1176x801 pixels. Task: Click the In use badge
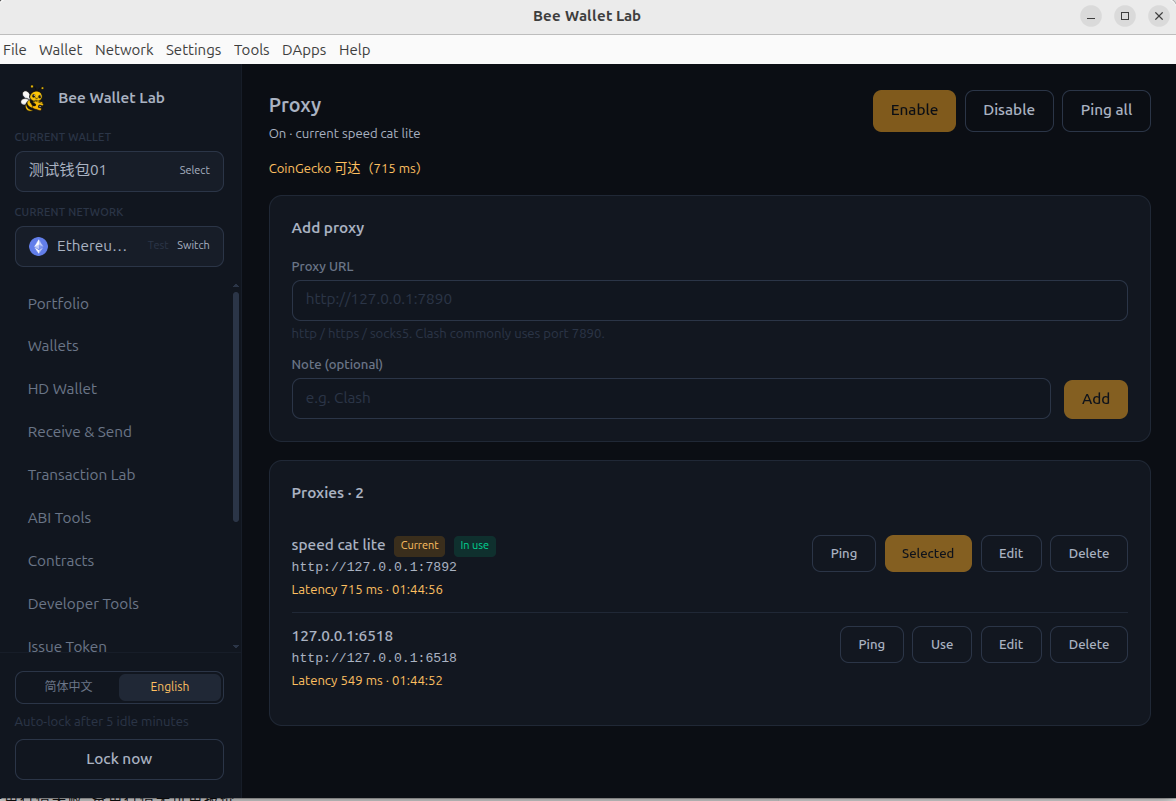click(x=474, y=545)
